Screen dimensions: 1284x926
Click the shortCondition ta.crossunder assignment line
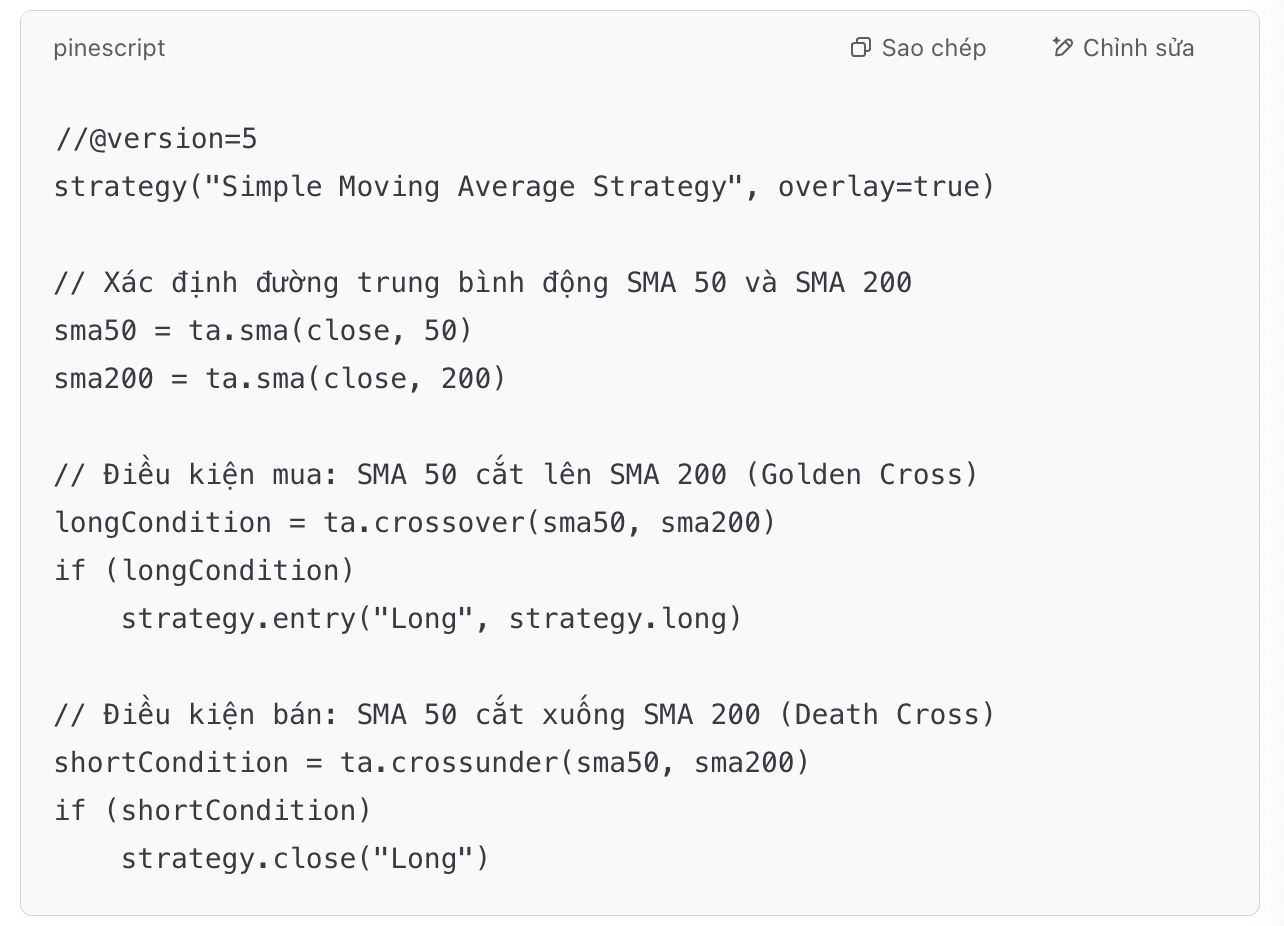point(431,762)
